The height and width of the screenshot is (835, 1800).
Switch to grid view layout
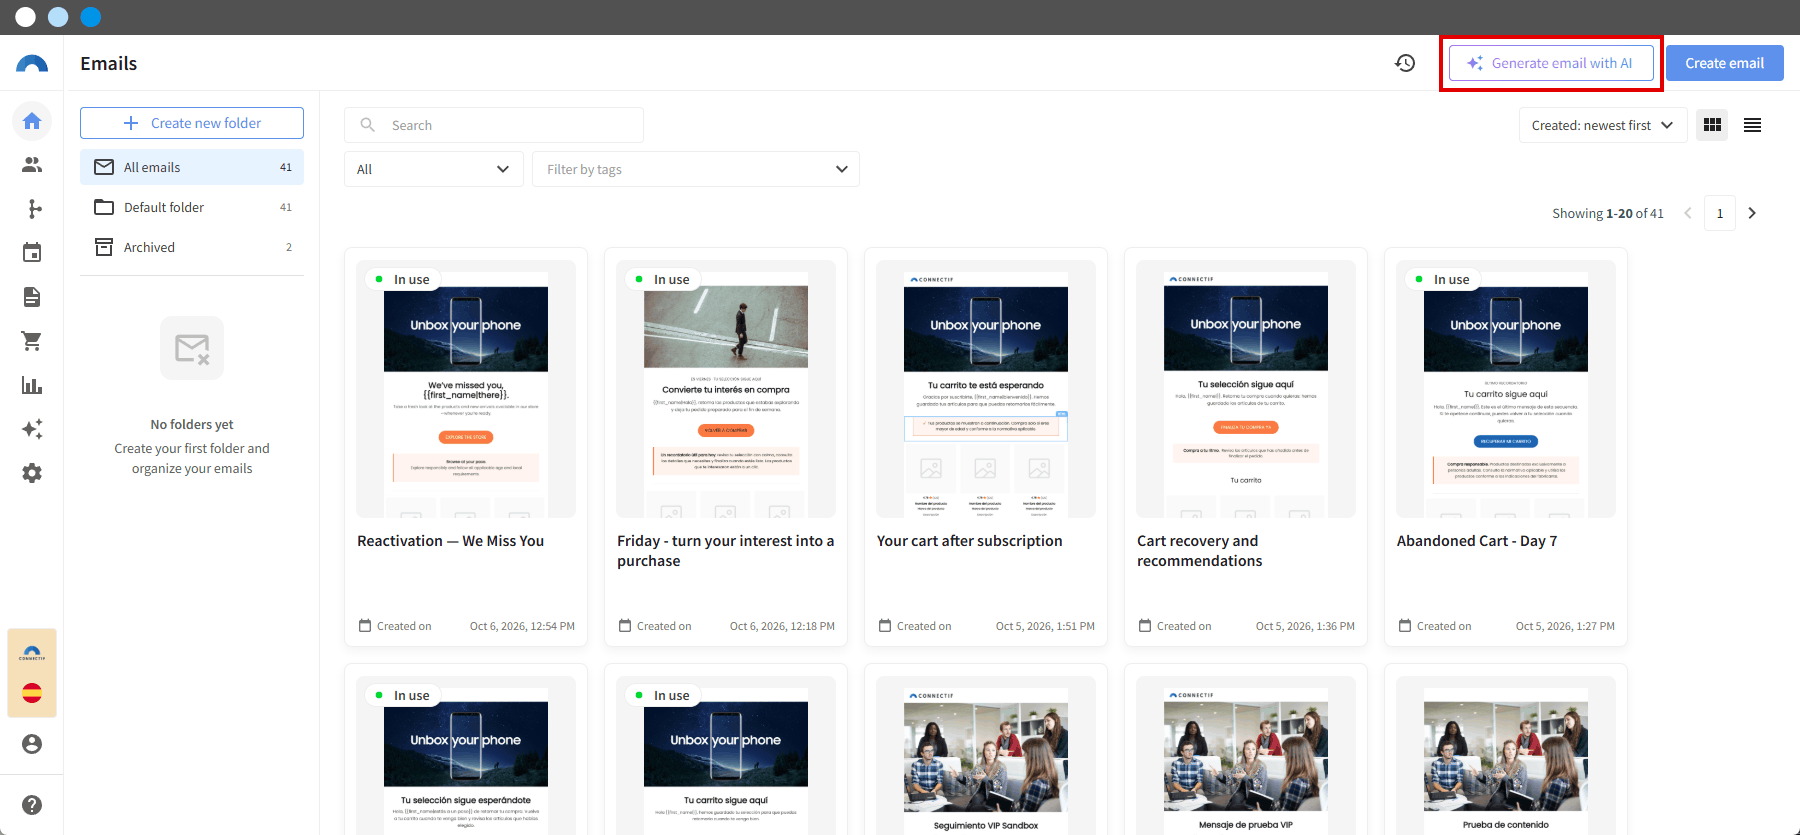point(1712,125)
